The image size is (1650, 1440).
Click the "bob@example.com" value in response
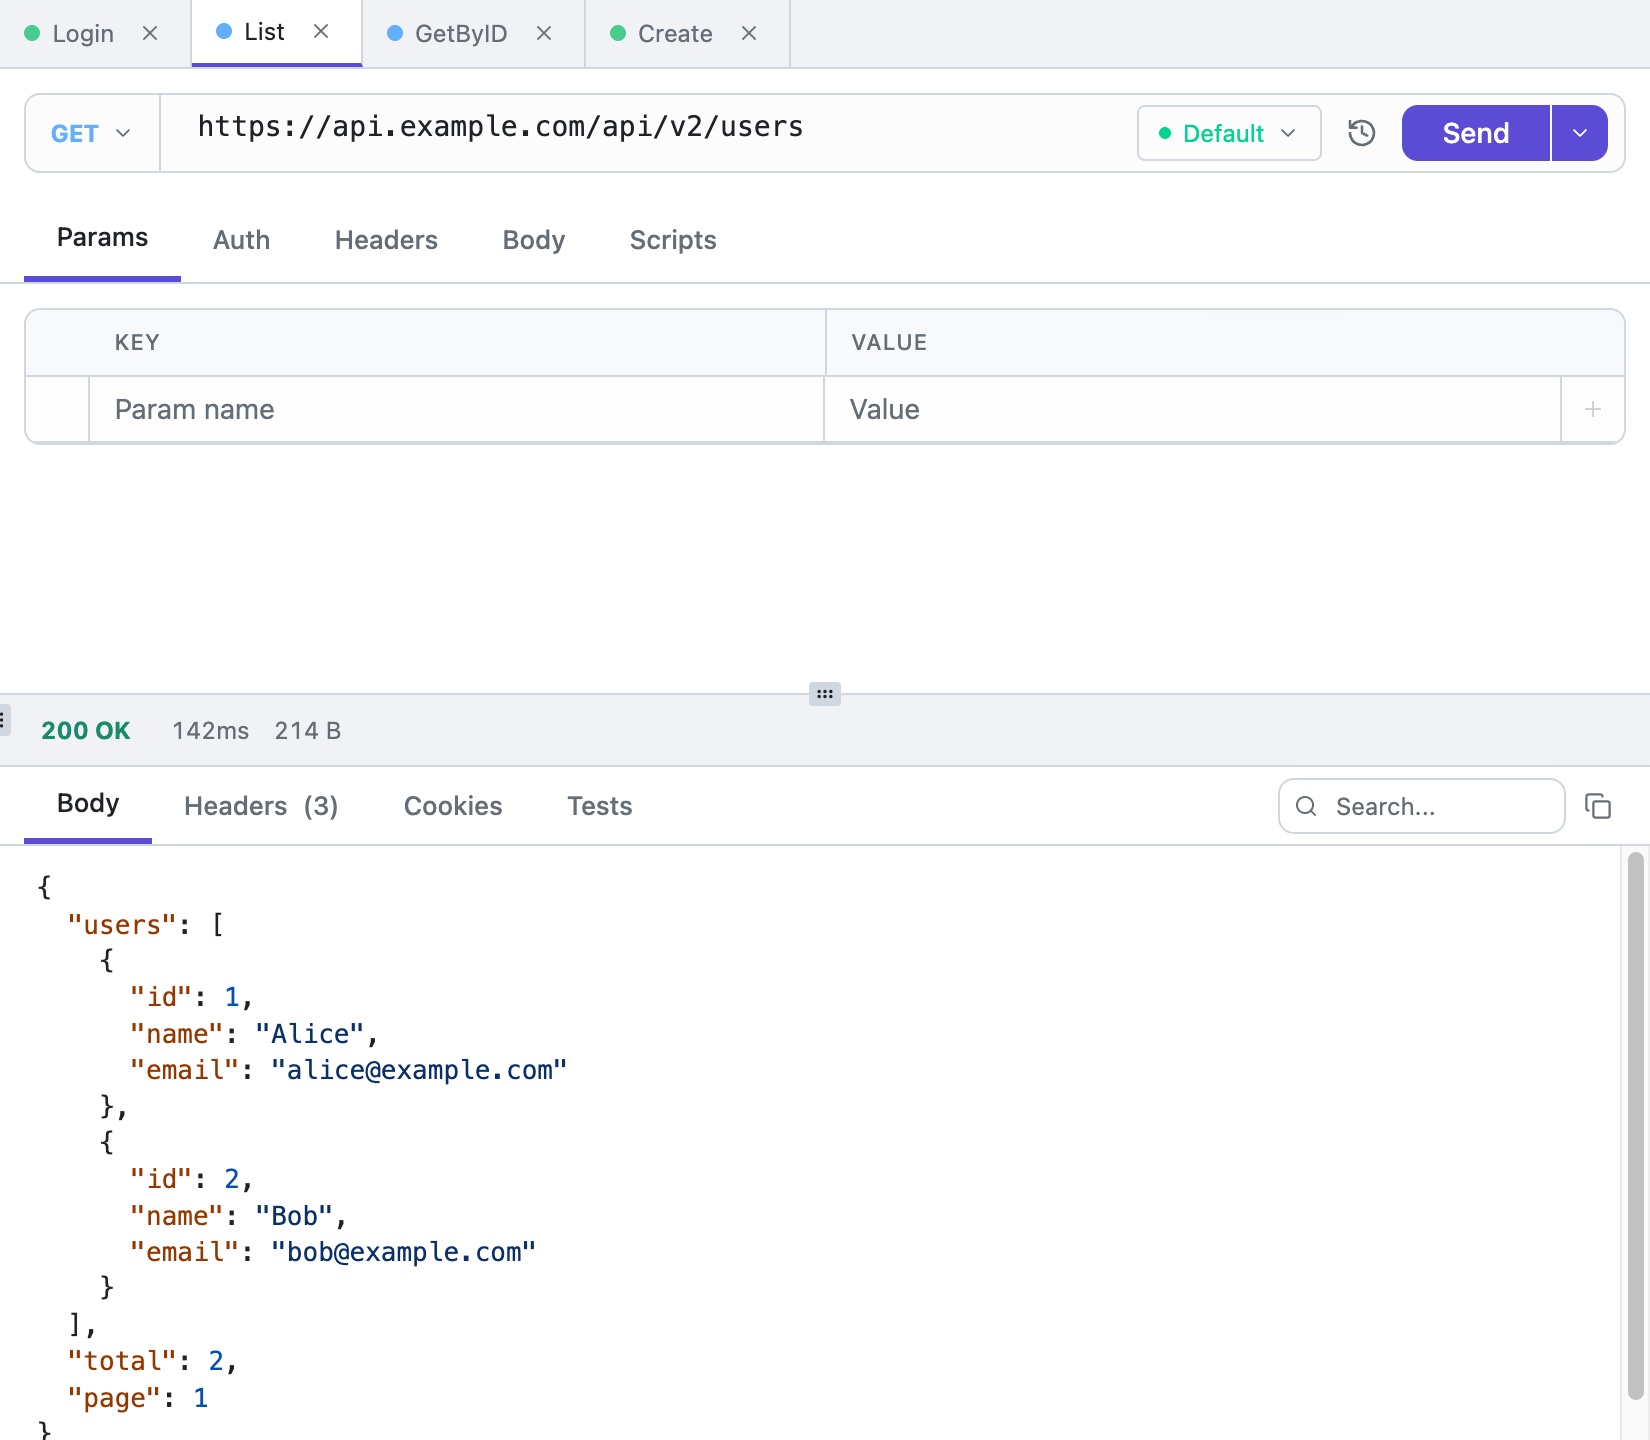pos(403,1252)
